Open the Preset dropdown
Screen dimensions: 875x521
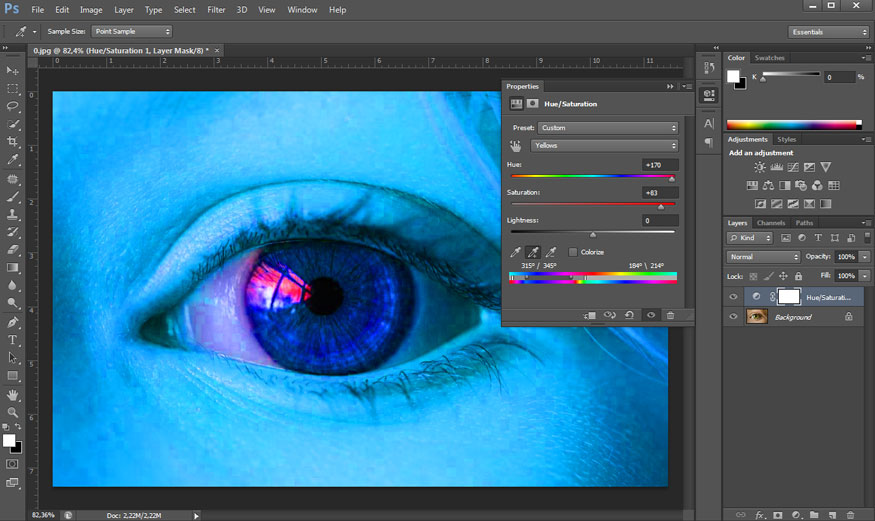click(x=608, y=128)
